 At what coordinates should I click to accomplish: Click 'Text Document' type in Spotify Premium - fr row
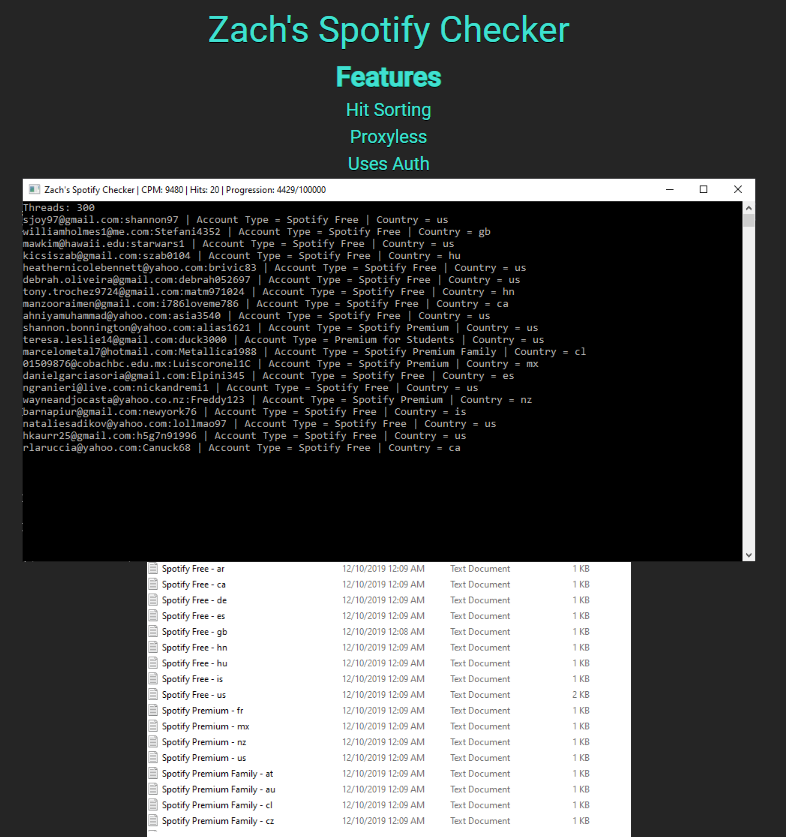coord(480,710)
